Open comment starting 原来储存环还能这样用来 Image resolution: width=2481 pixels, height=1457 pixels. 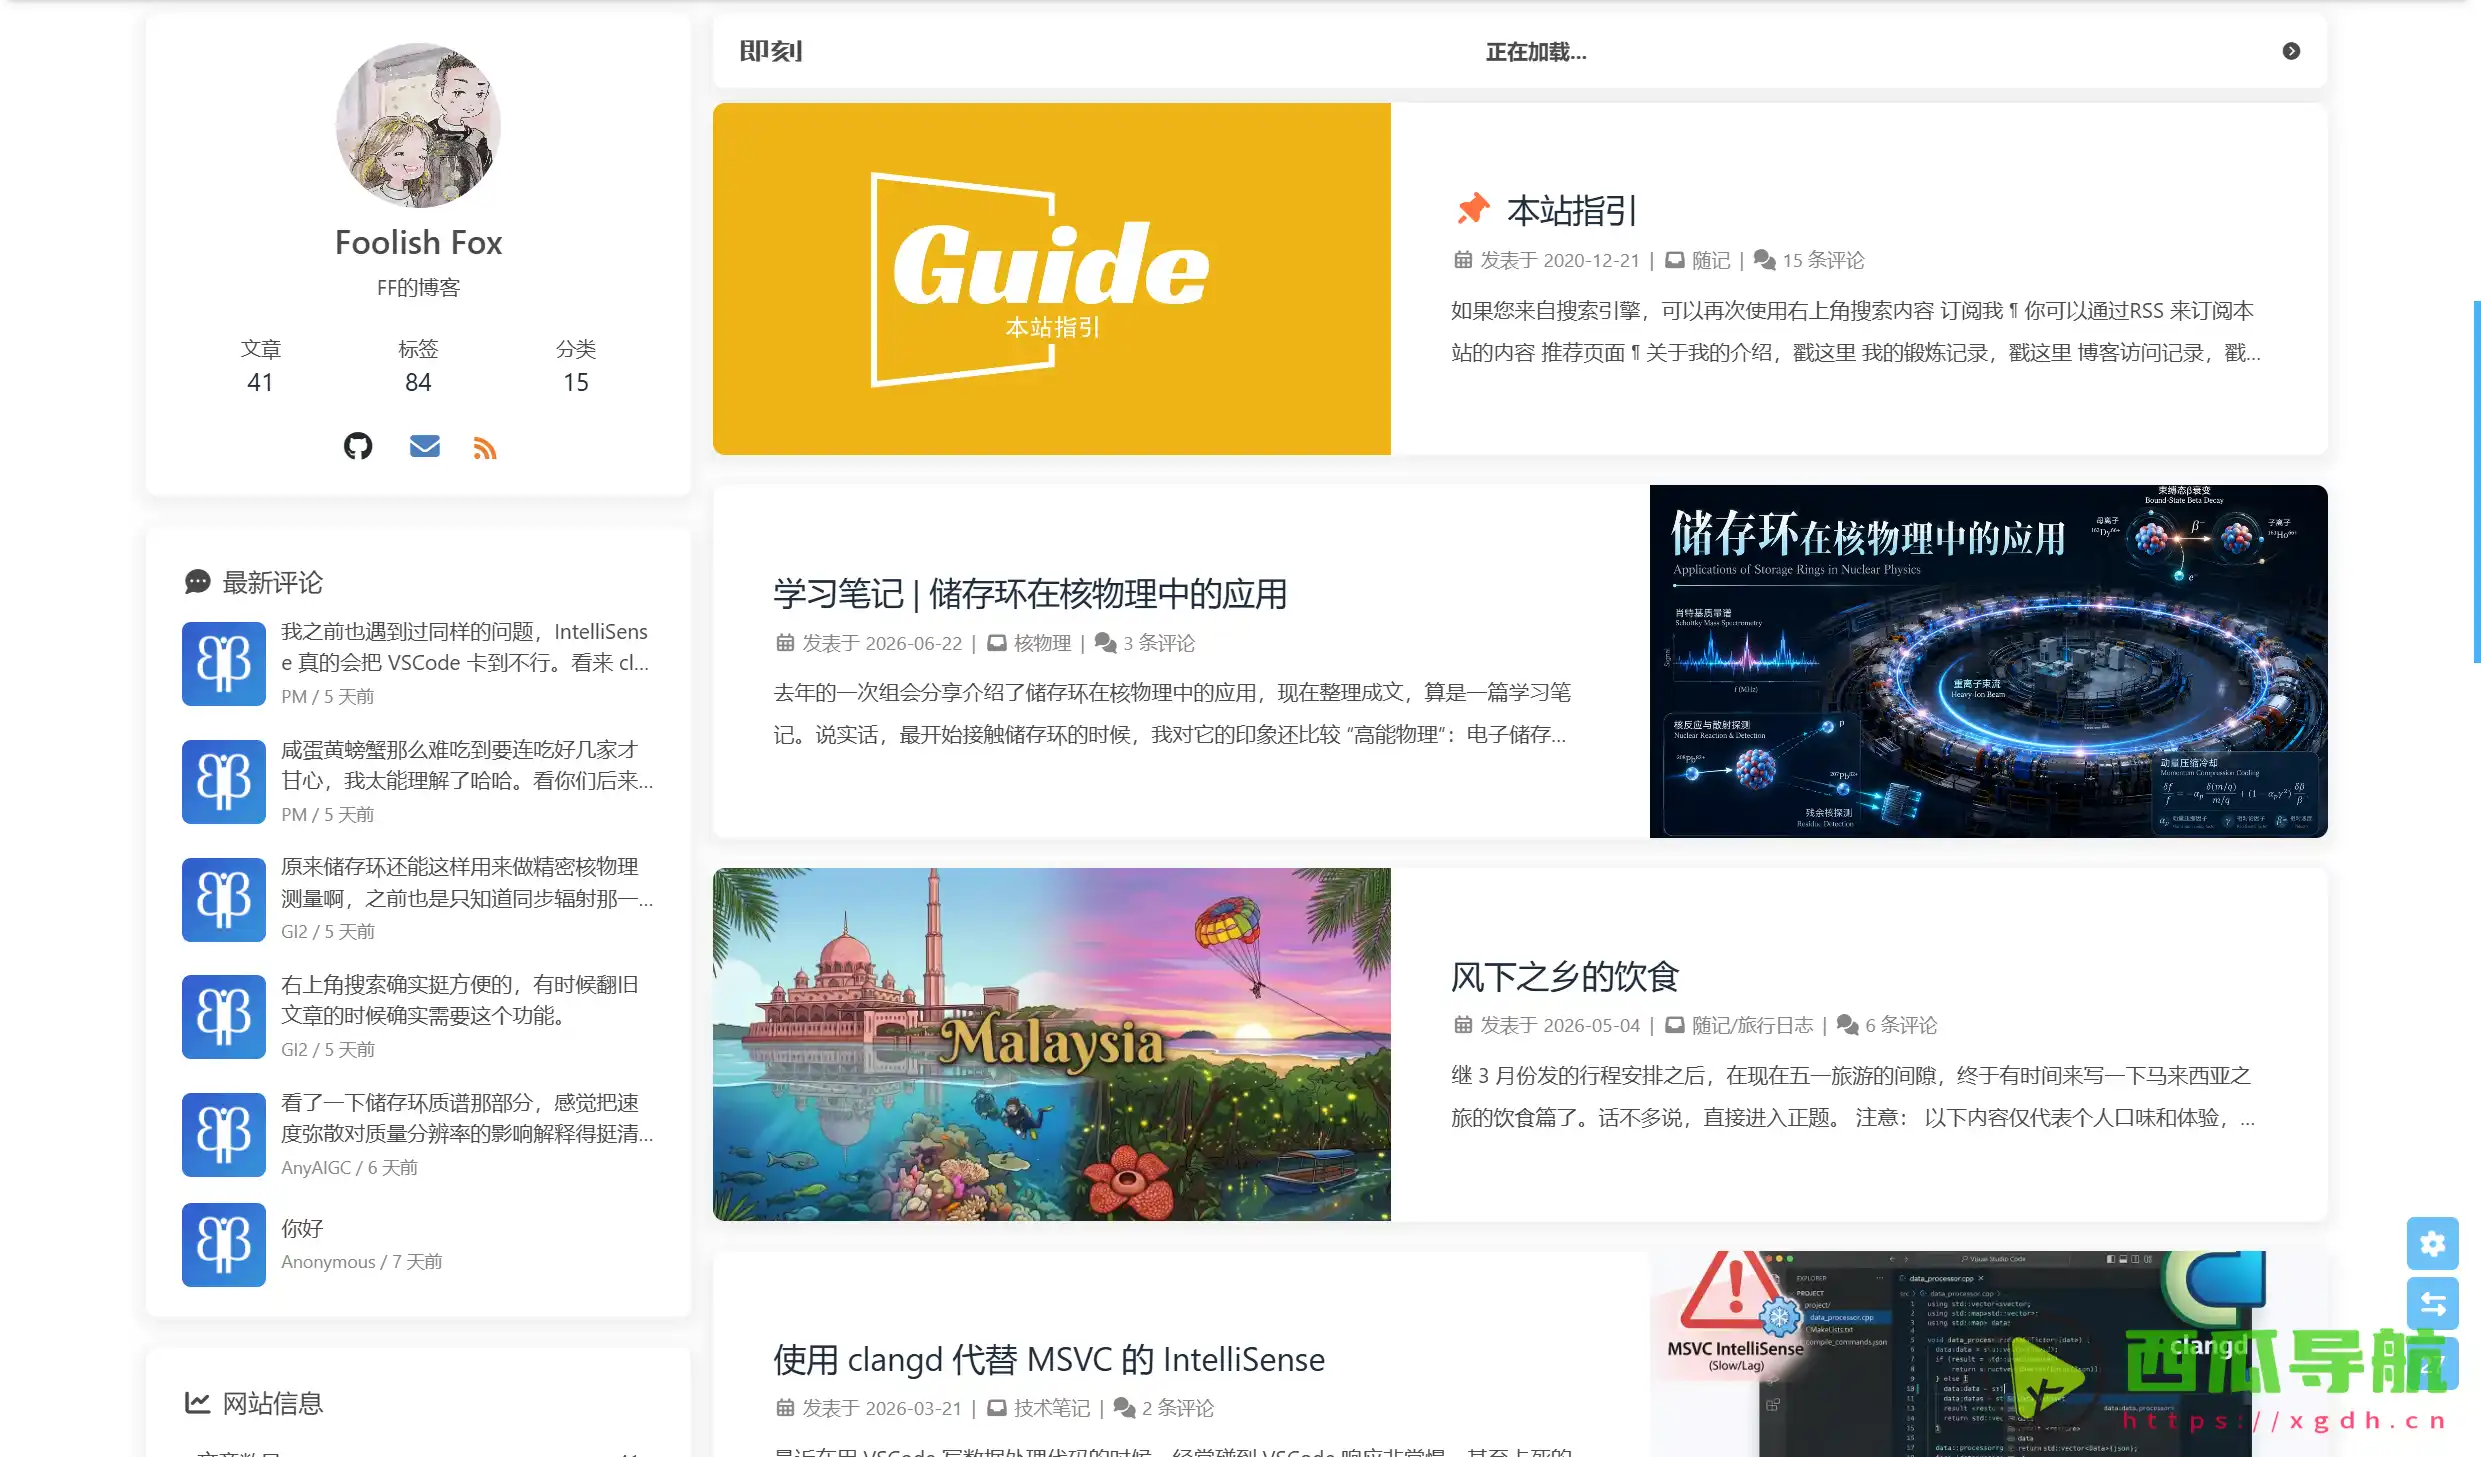pyautogui.click(x=467, y=882)
